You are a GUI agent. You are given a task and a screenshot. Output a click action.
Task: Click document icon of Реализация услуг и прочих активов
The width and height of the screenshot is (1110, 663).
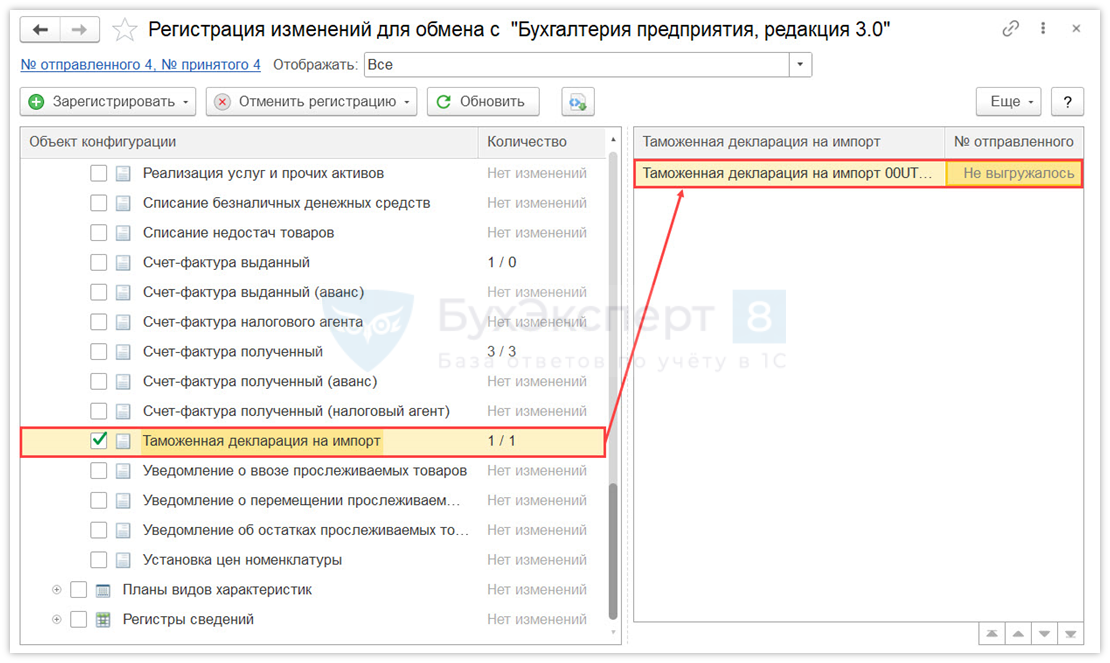123,173
